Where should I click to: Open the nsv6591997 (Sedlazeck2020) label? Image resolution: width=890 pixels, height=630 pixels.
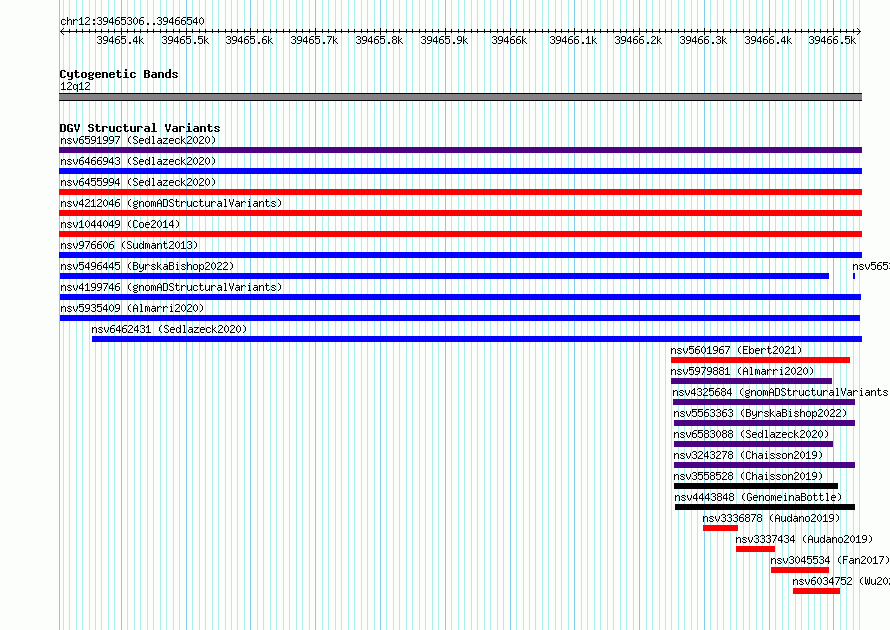(138, 140)
